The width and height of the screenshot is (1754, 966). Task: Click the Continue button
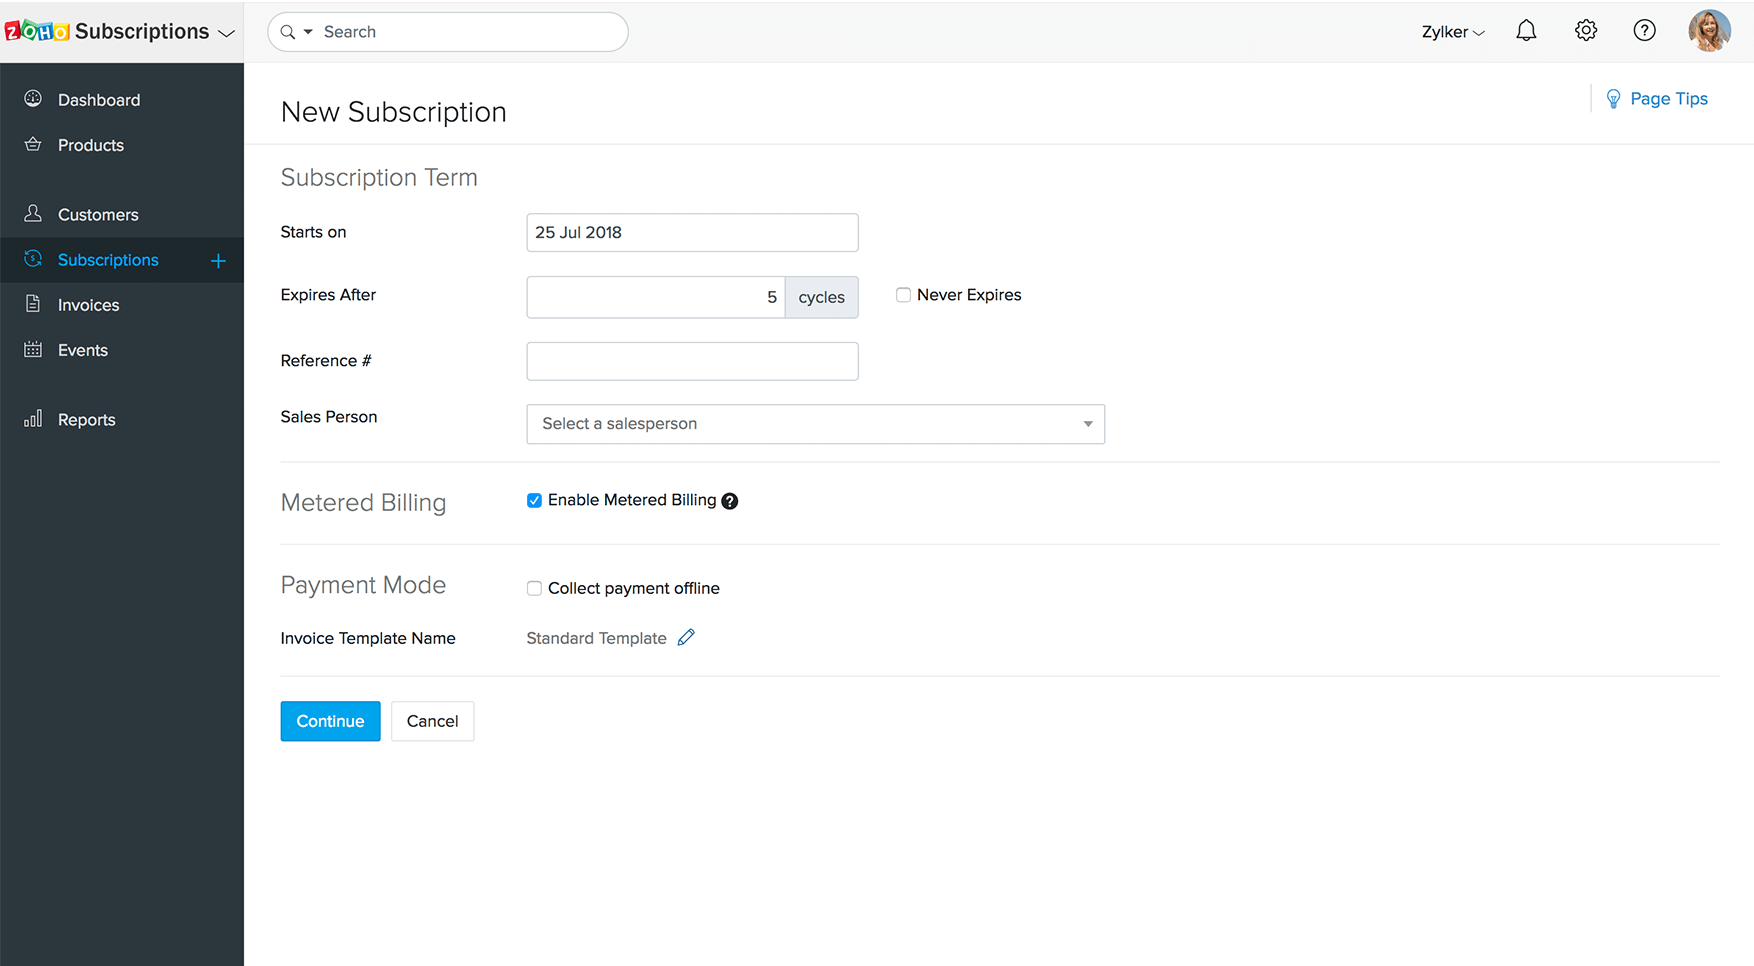(x=330, y=721)
